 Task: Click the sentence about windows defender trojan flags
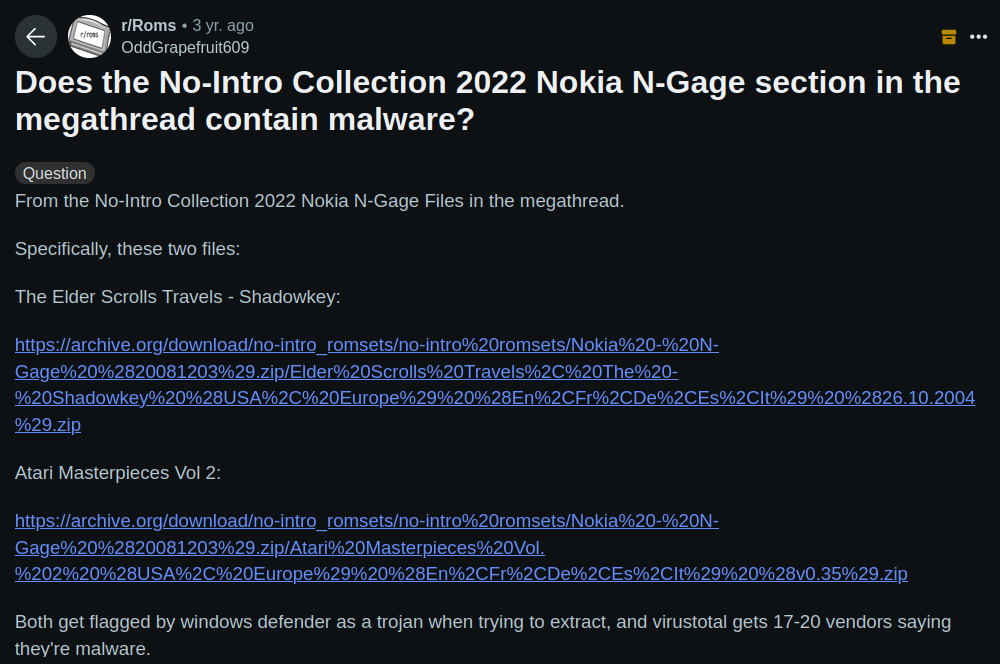483,635
